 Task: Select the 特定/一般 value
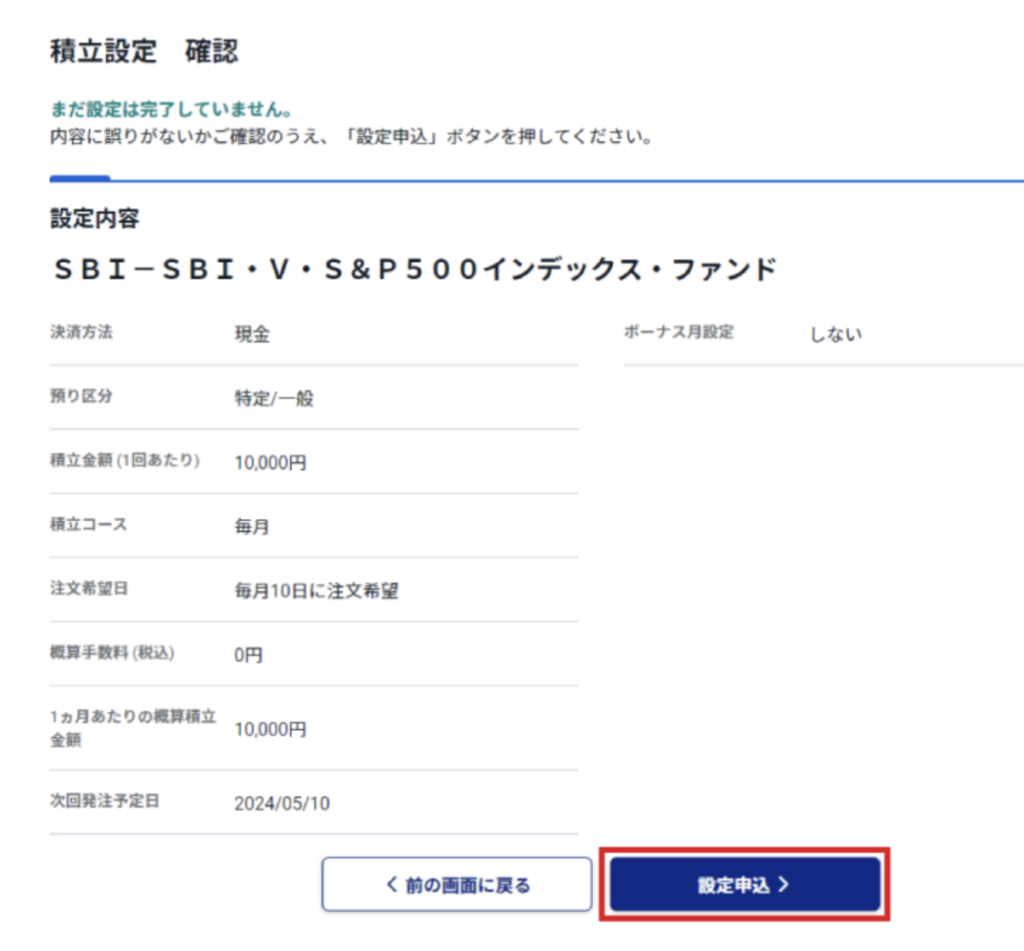(x=274, y=398)
